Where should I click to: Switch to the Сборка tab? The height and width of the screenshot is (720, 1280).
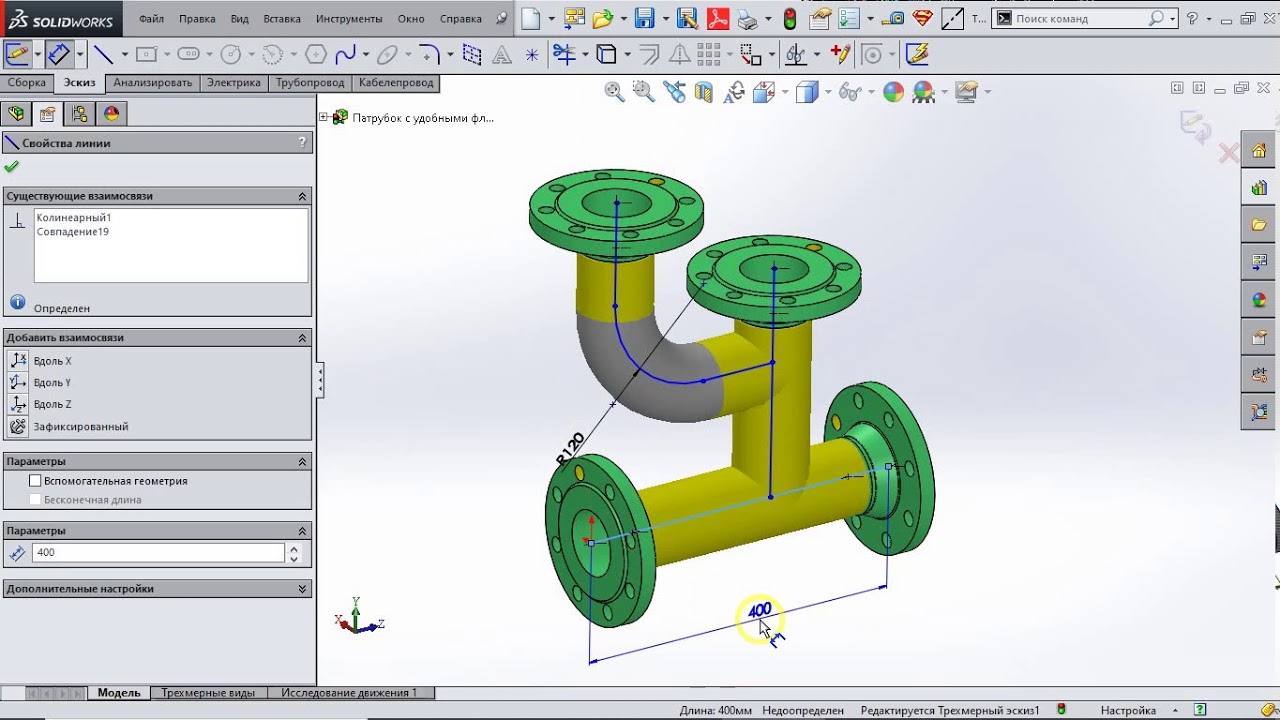pos(27,83)
